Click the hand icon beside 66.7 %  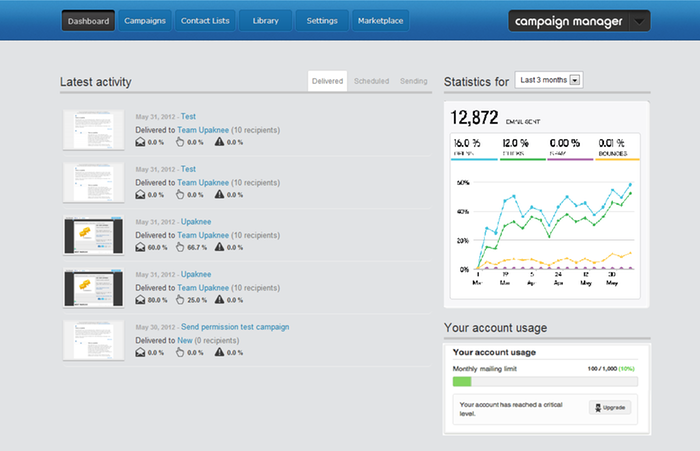[x=180, y=247]
